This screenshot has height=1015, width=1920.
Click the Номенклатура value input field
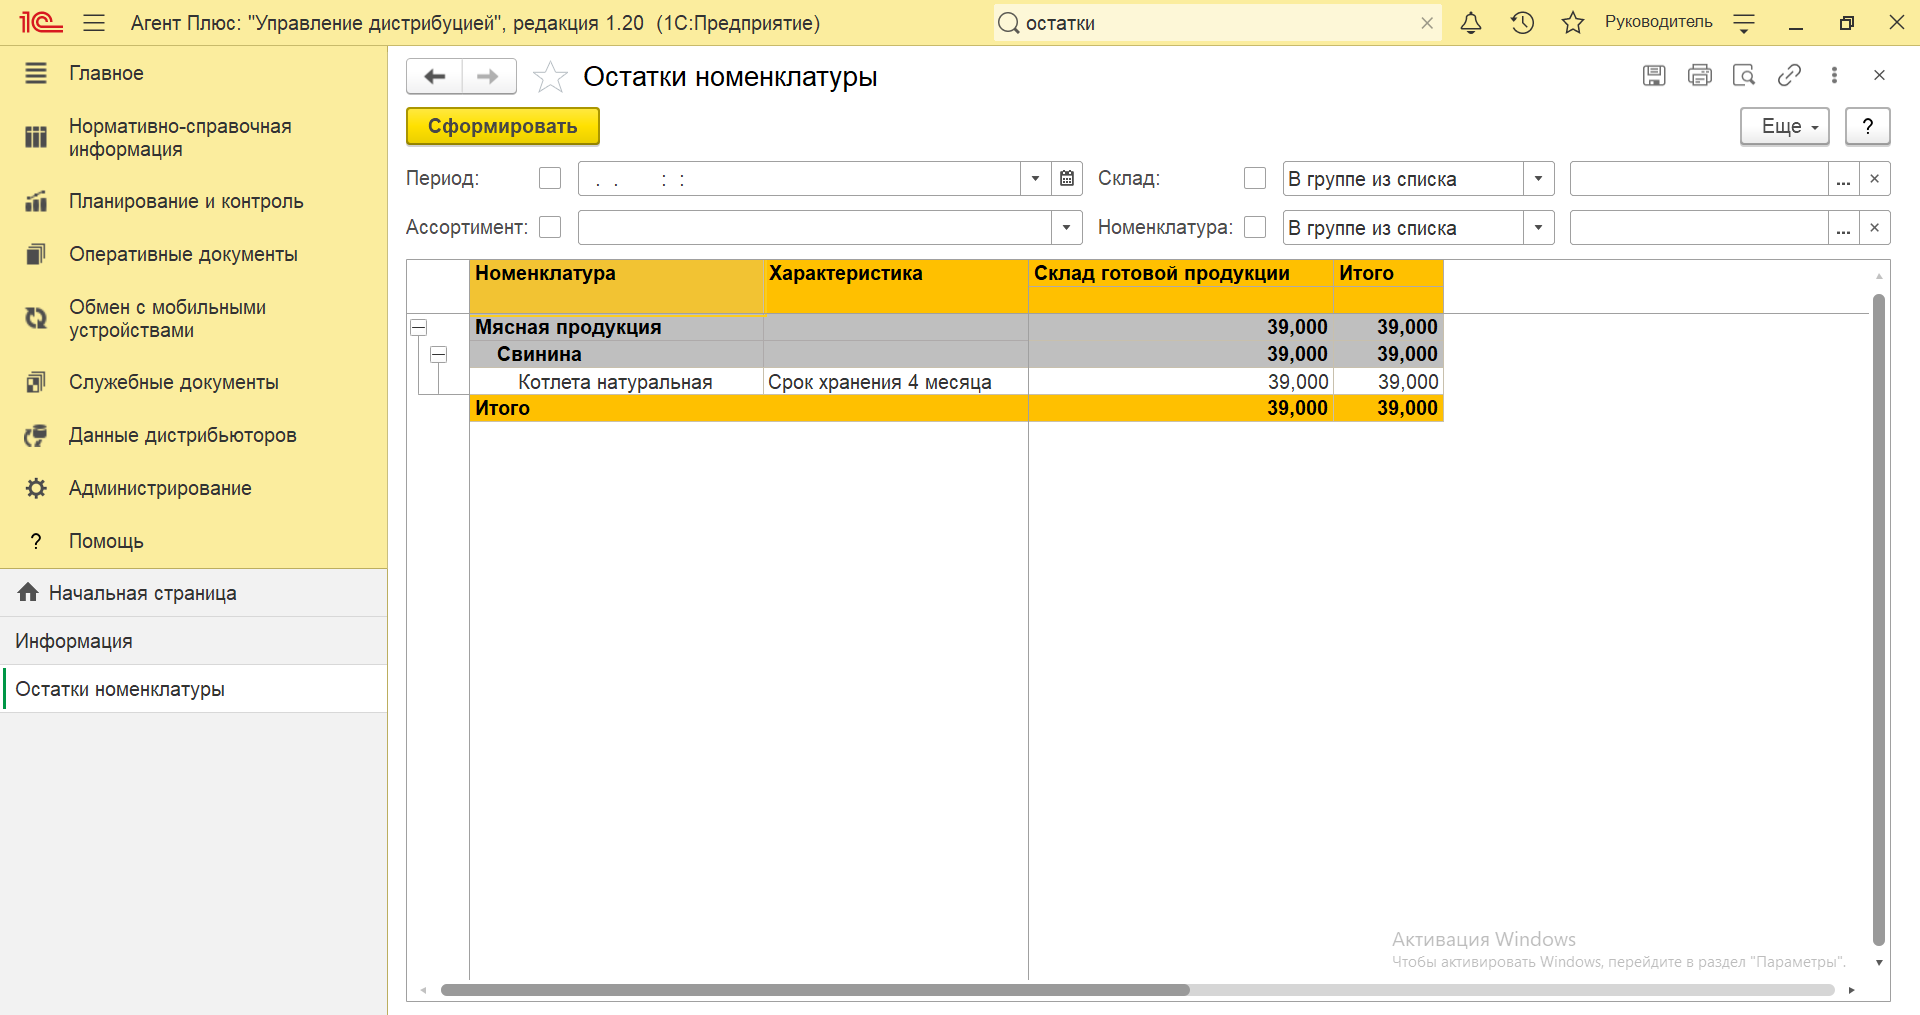(x=1699, y=227)
